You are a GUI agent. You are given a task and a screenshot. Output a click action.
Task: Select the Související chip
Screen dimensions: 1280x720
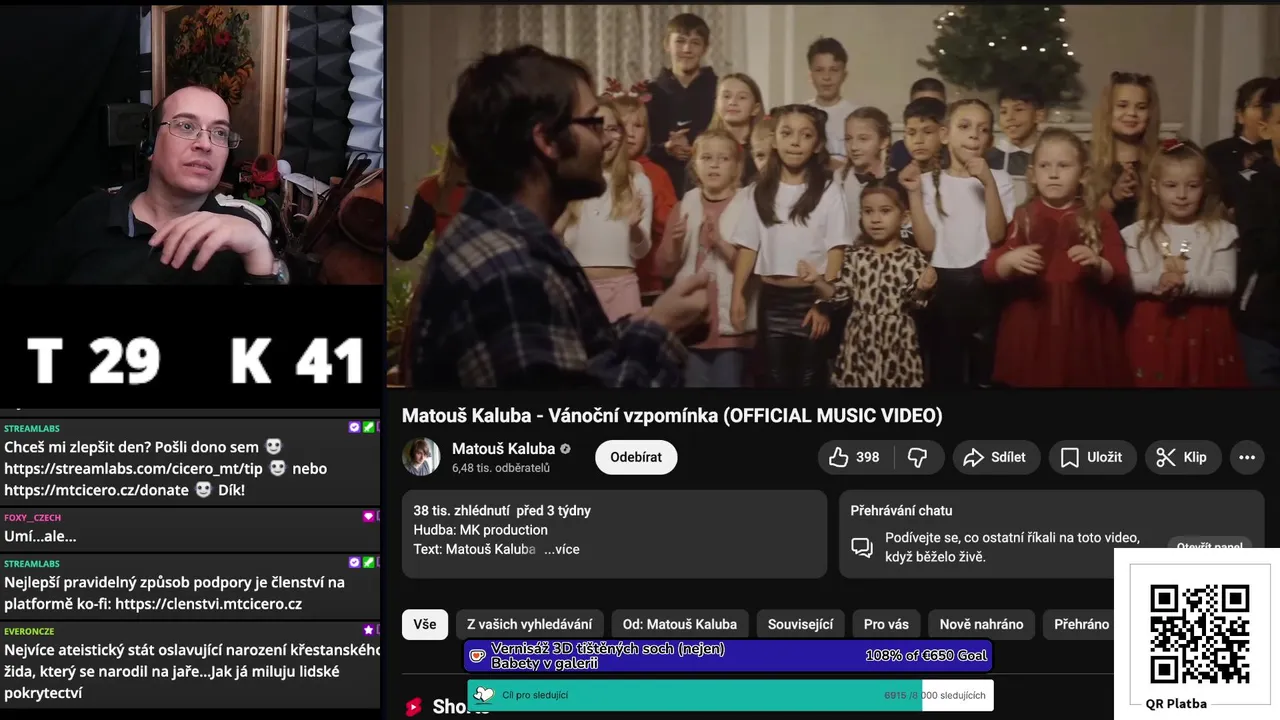800,624
